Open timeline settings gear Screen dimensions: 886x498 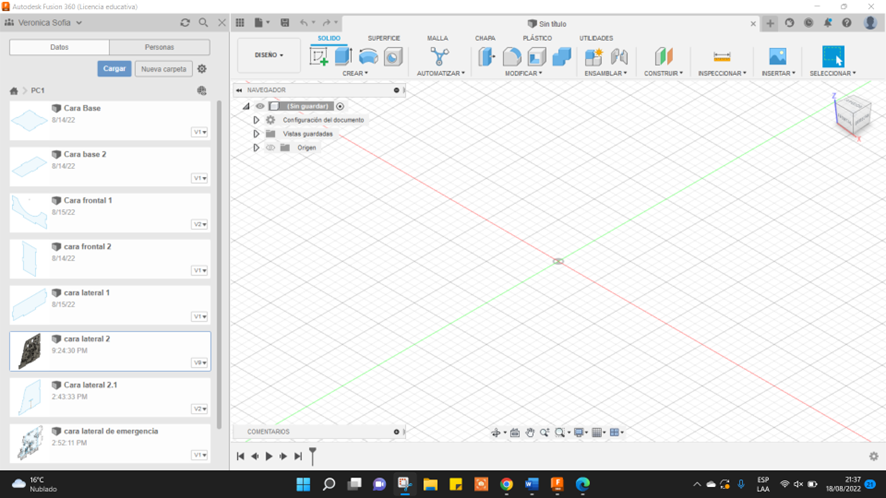tap(874, 456)
